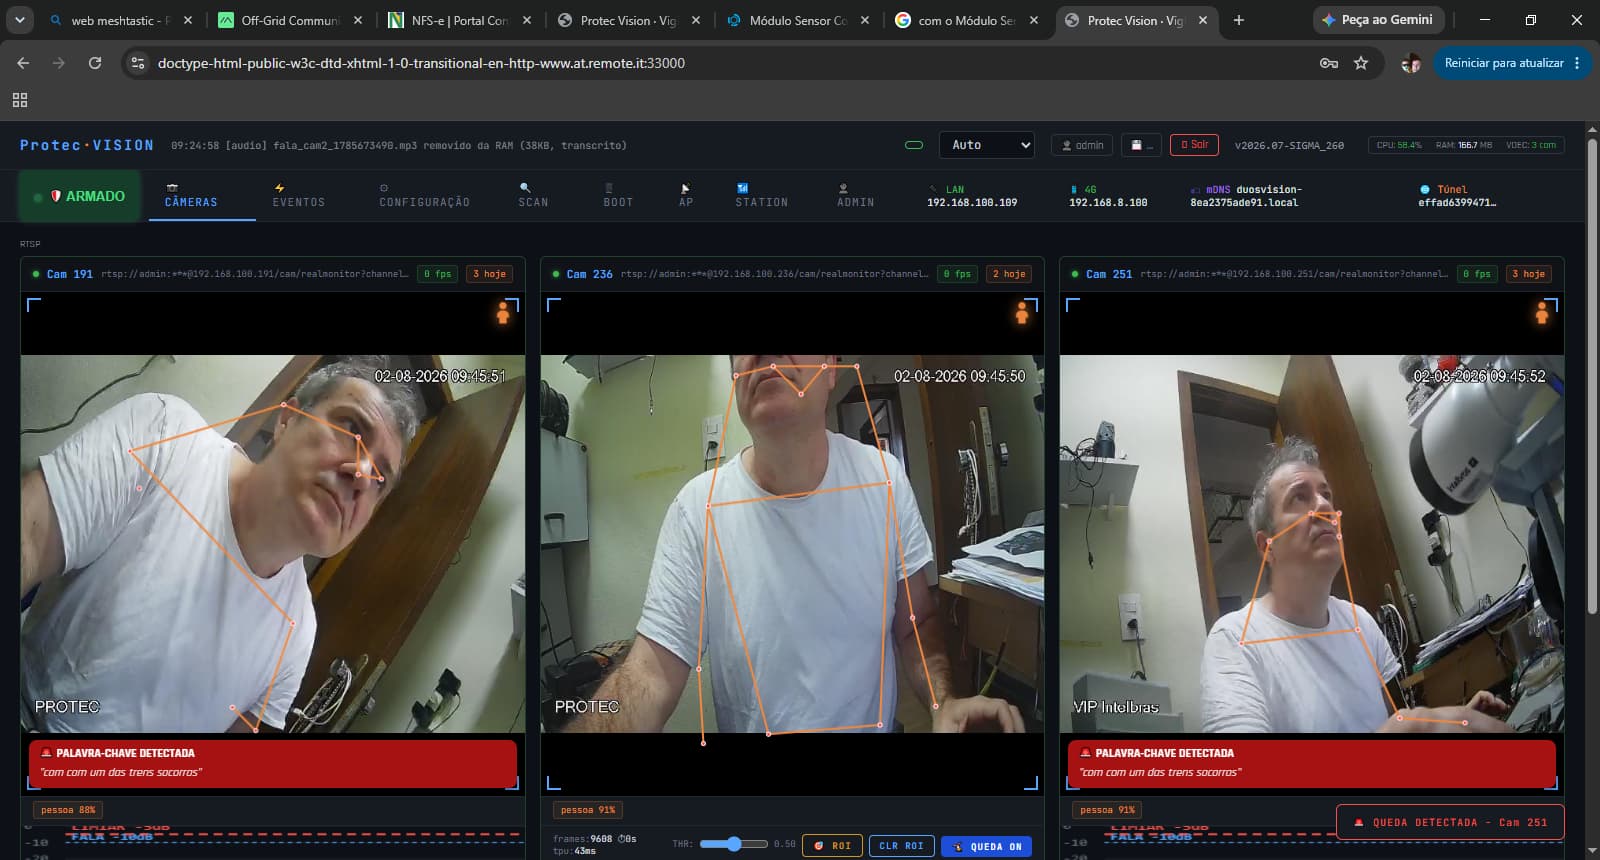Click the person detection icon on Cam 251
Image resolution: width=1600 pixels, height=860 pixels.
(1542, 313)
